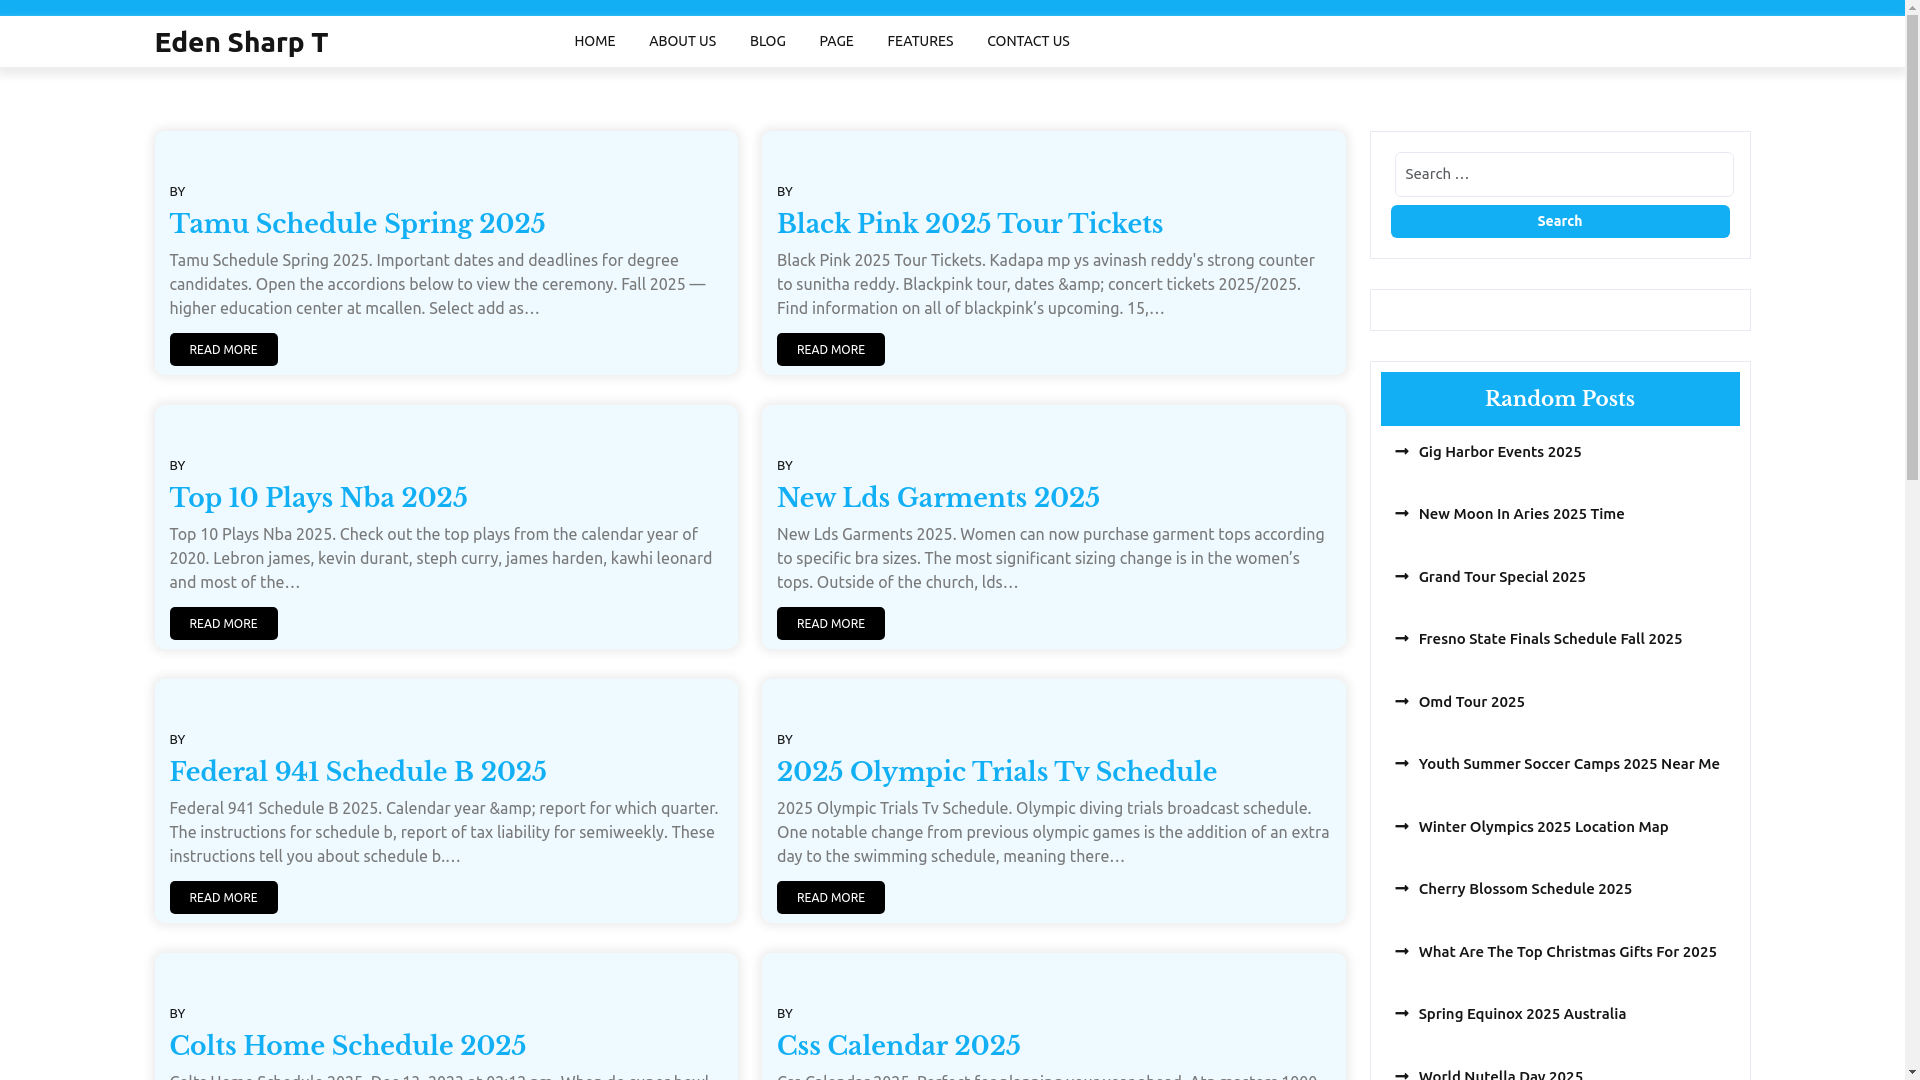
Task: Open Winter Olympics 2025 Location Map link
Action: 1542,827
